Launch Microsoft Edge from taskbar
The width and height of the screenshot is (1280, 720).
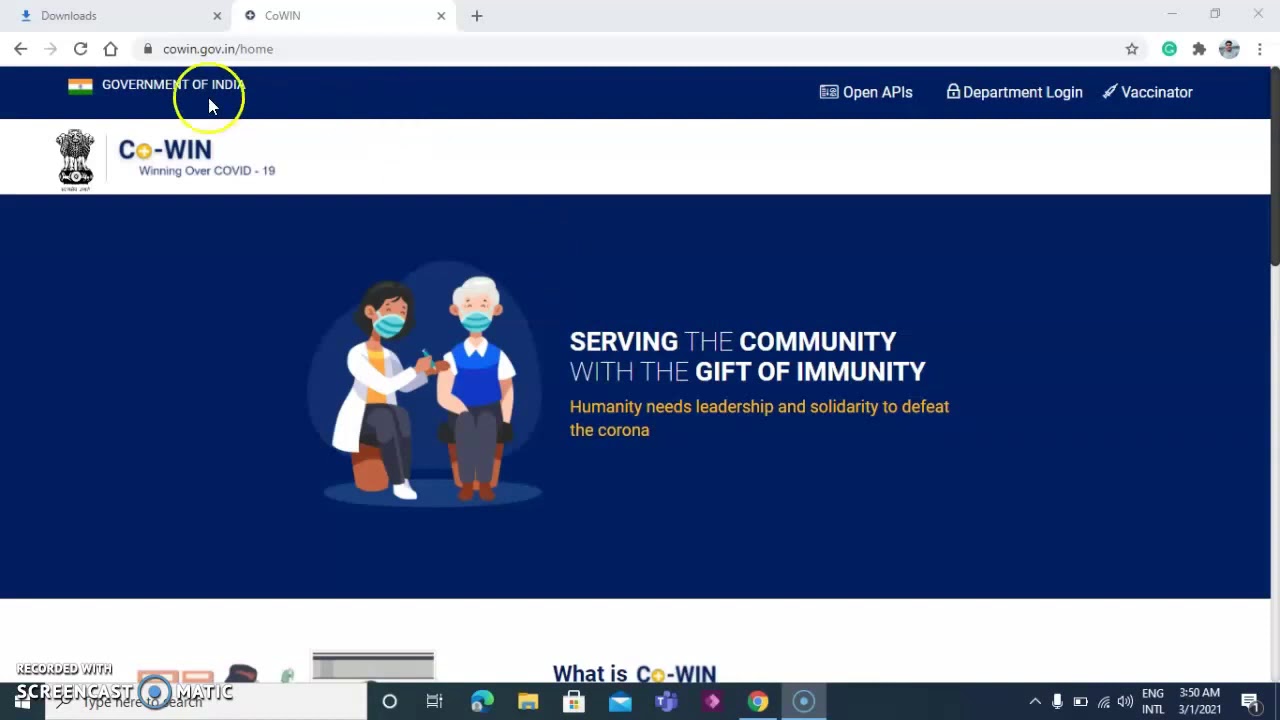tap(482, 702)
